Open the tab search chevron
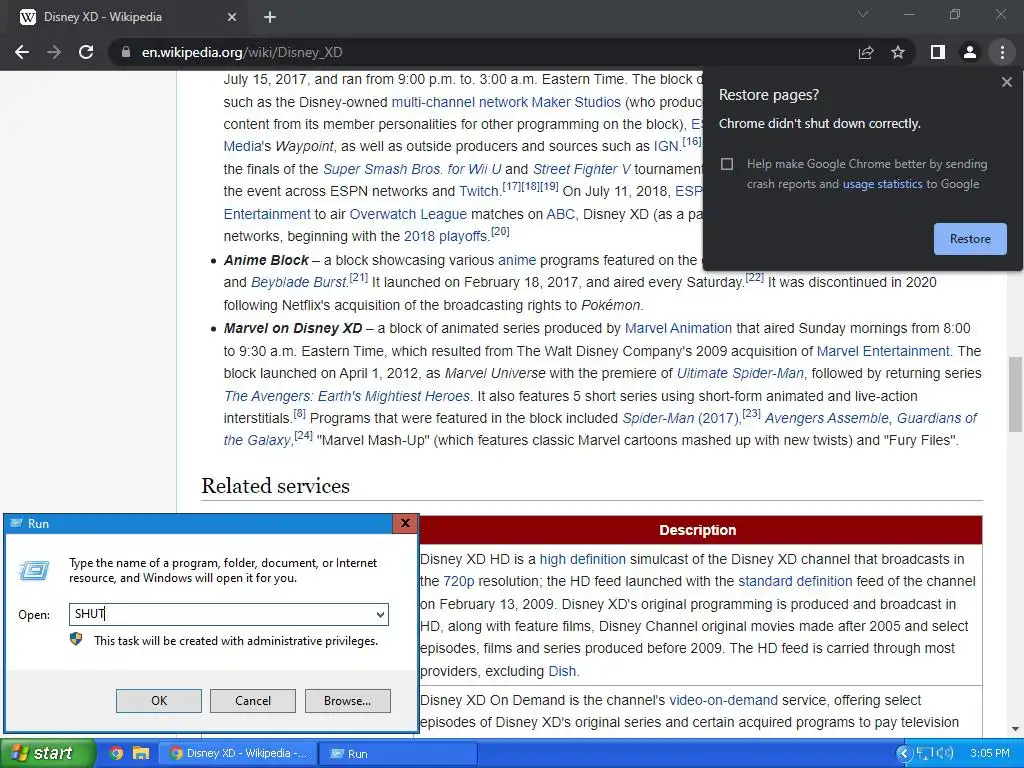 pos(863,14)
